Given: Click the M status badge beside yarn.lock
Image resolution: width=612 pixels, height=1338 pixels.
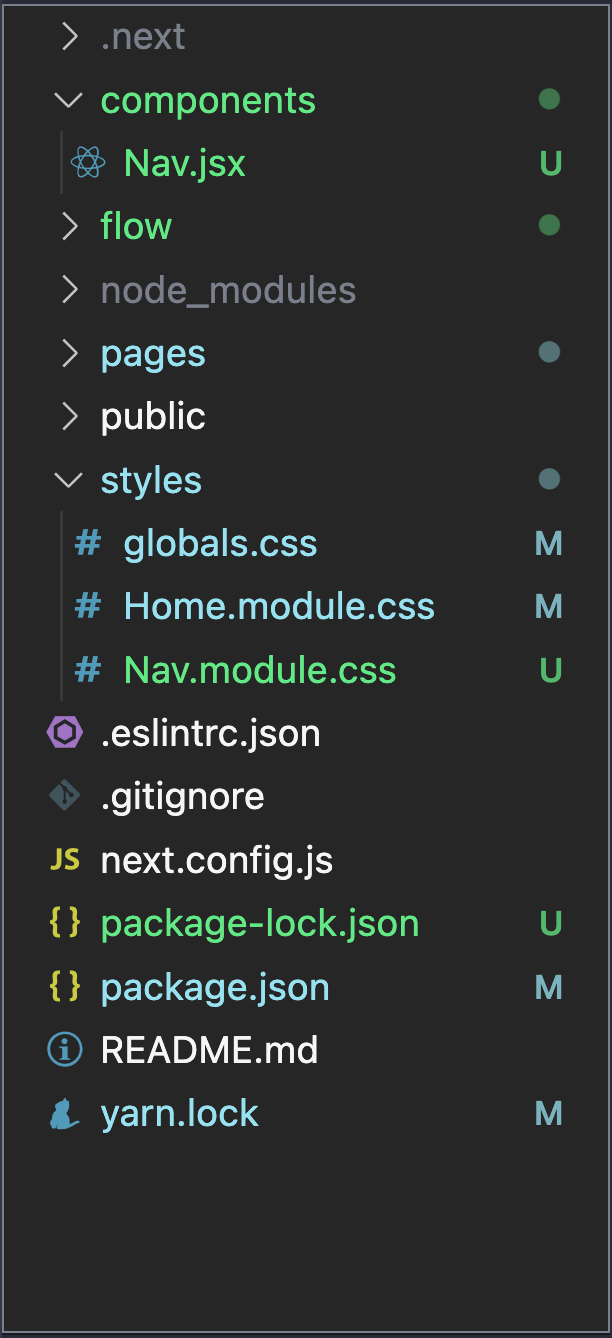Looking at the screenshot, I should click(x=549, y=1114).
